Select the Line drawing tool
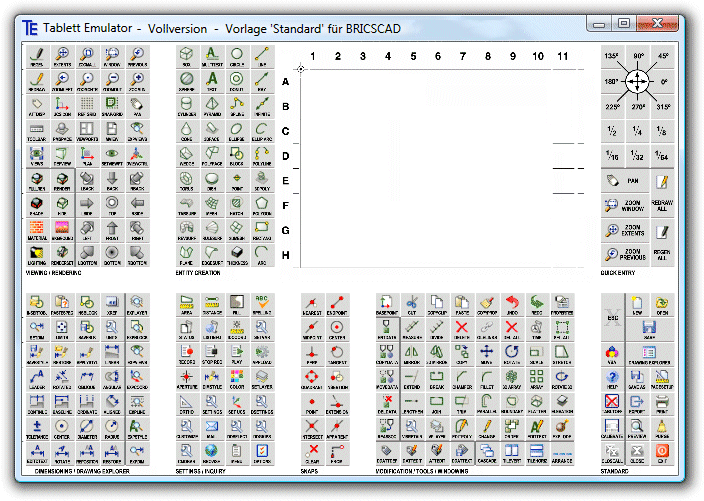 pyautogui.click(x=262, y=57)
